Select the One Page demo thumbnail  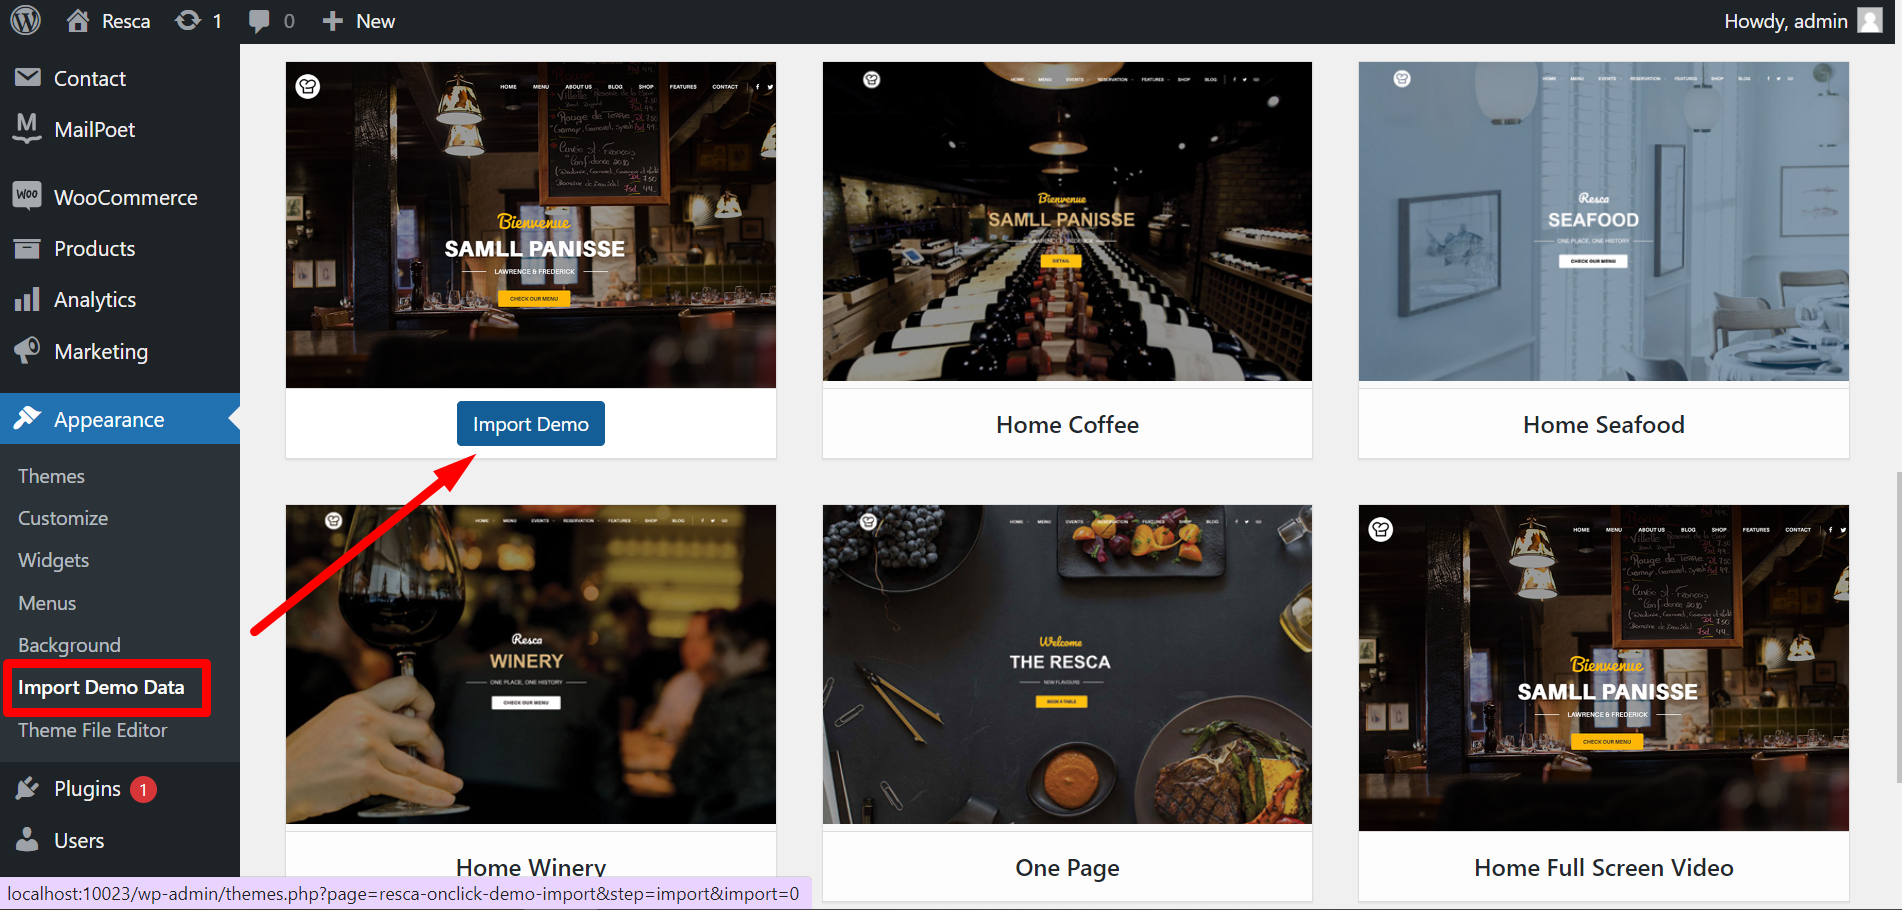click(x=1067, y=664)
